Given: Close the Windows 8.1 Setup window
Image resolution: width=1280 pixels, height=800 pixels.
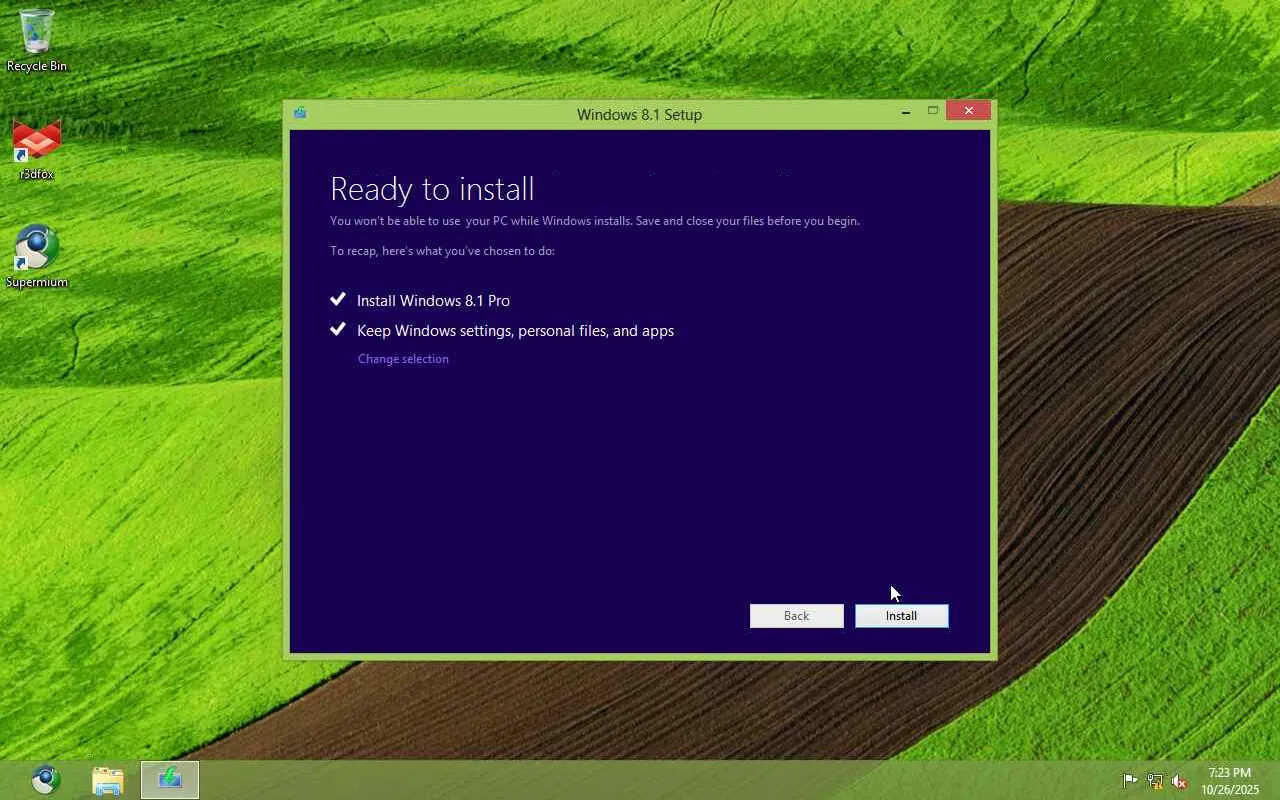Looking at the screenshot, I should point(968,111).
